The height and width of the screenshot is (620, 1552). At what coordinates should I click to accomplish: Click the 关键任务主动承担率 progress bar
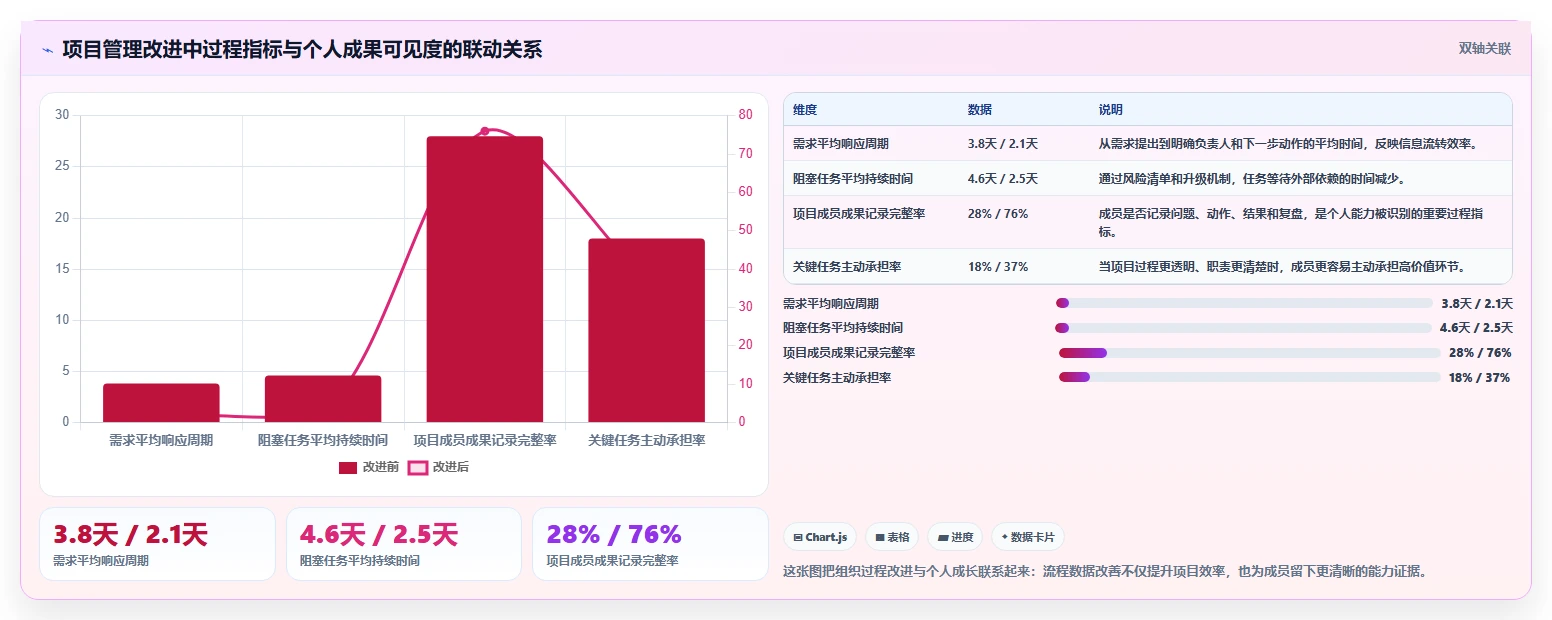(x=1249, y=377)
